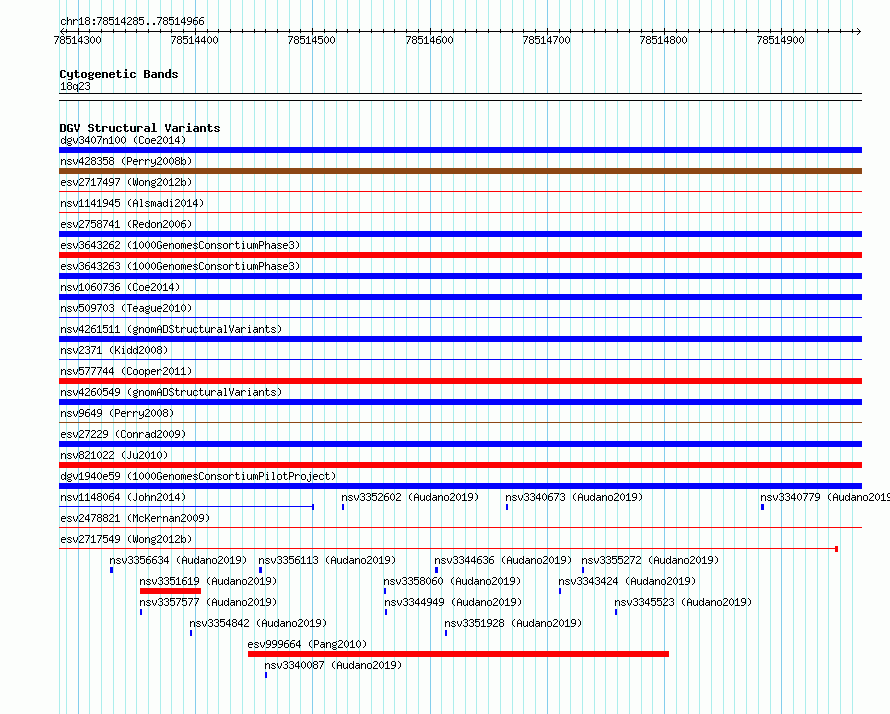The height and width of the screenshot is (714, 890).
Task: Select the nsv3357577 (Audano2019) label
Action: click(x=208, y=602)
